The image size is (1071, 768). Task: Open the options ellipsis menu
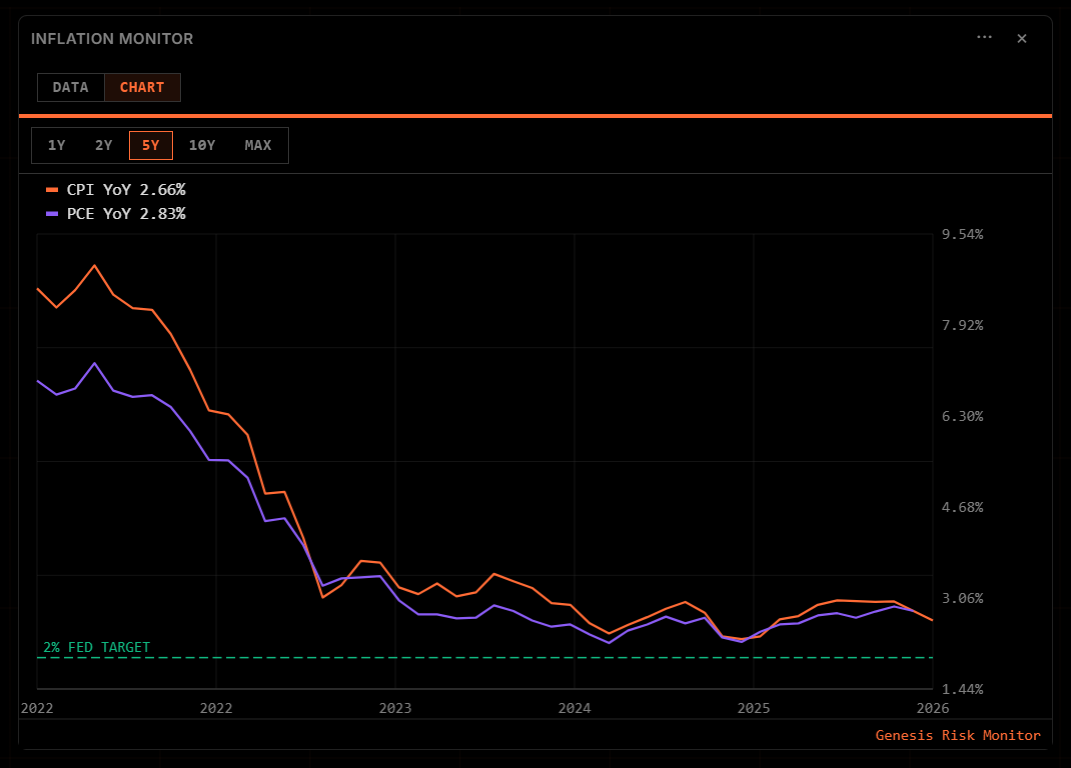point(984,38)
